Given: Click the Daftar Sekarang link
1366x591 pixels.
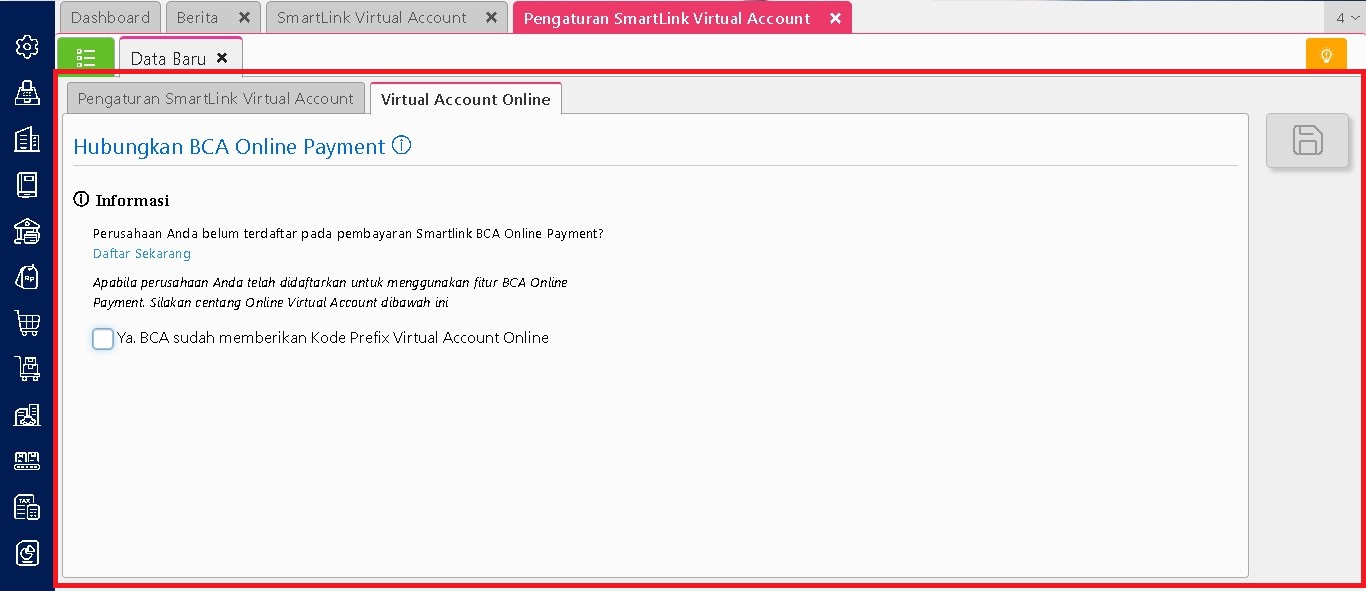Looking at the screenshot, I should [142, 254].
